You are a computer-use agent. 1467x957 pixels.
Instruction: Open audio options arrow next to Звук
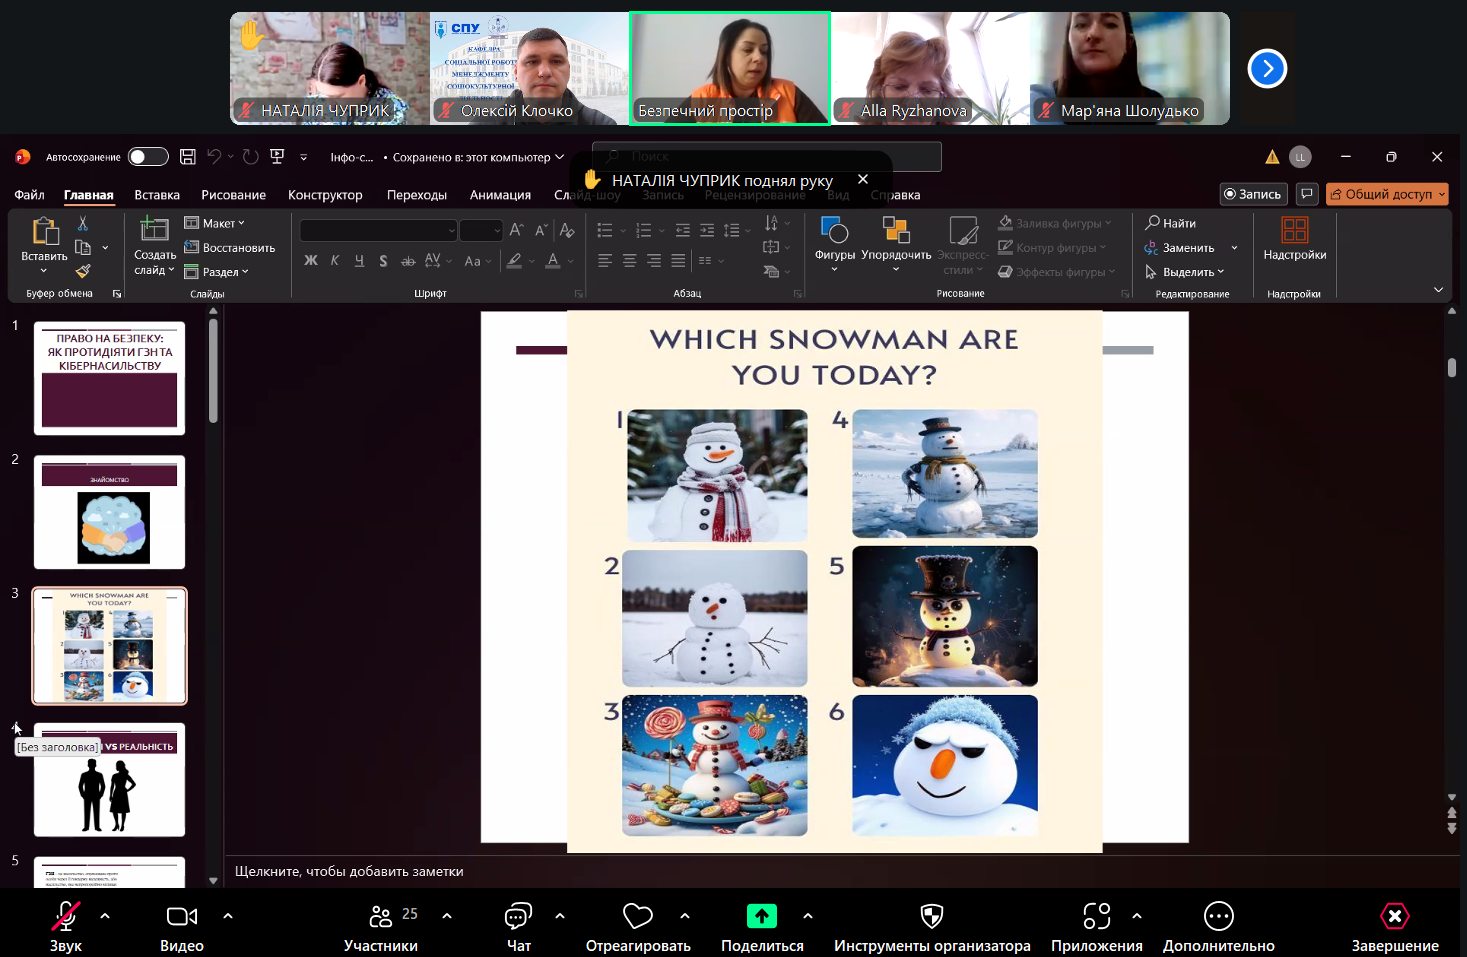[x=105, y=915]
